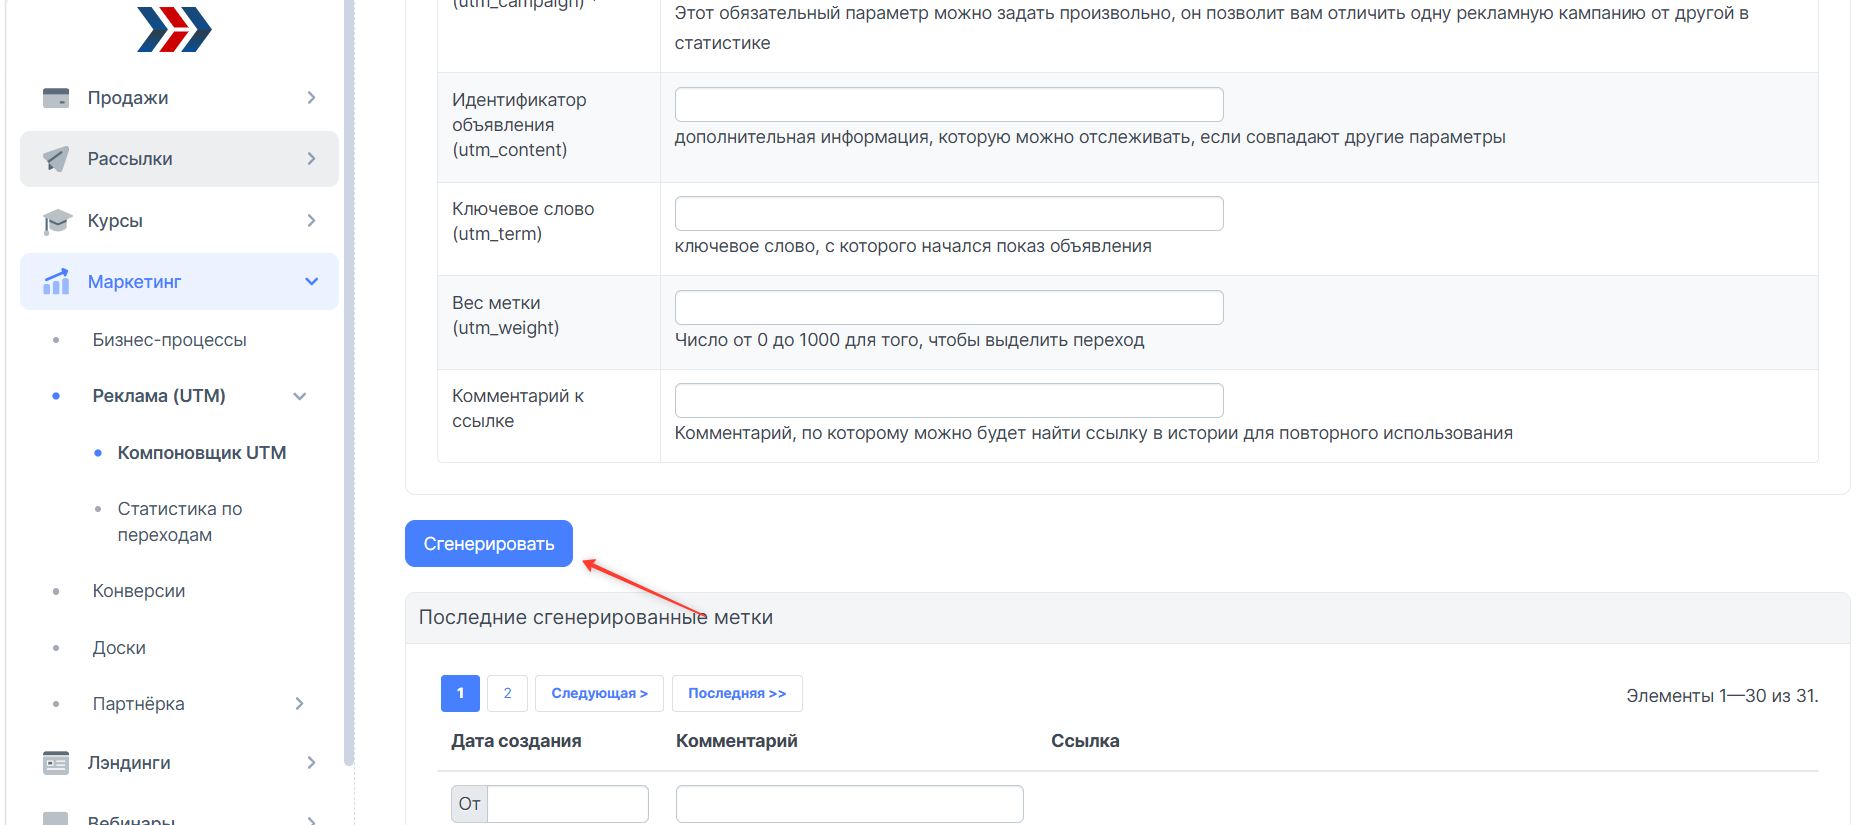
Task: Open Конверсии menu item
Action: (138, 591)
